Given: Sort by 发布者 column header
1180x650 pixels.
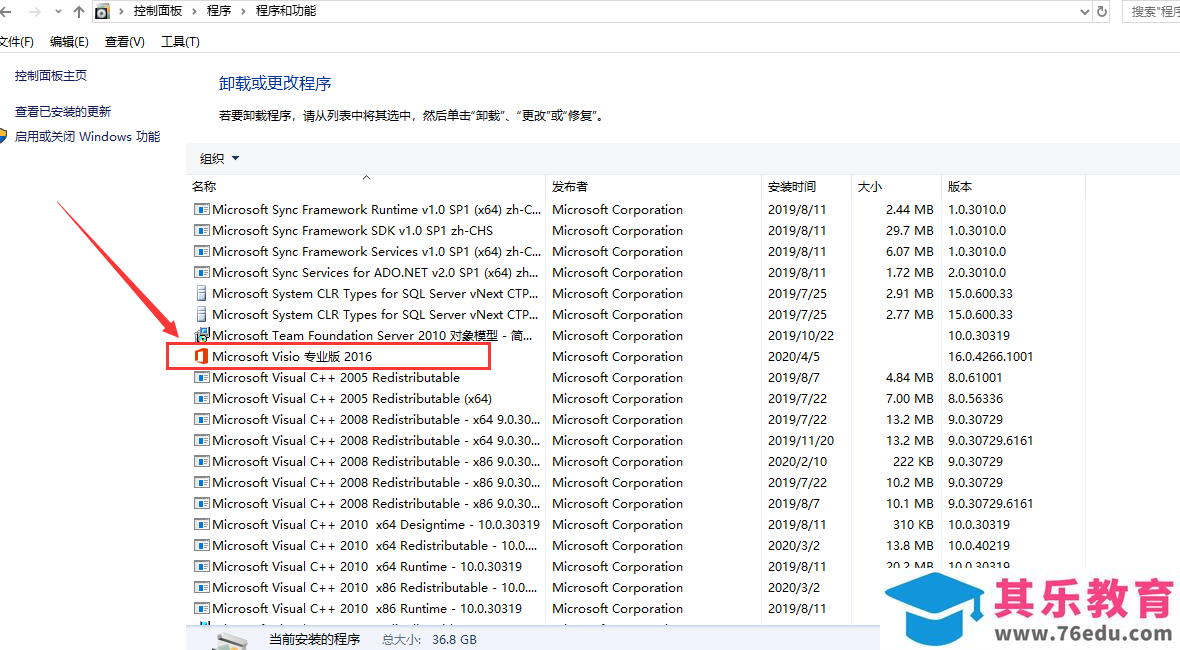Looking at the screenshot, I should (570, 187).
